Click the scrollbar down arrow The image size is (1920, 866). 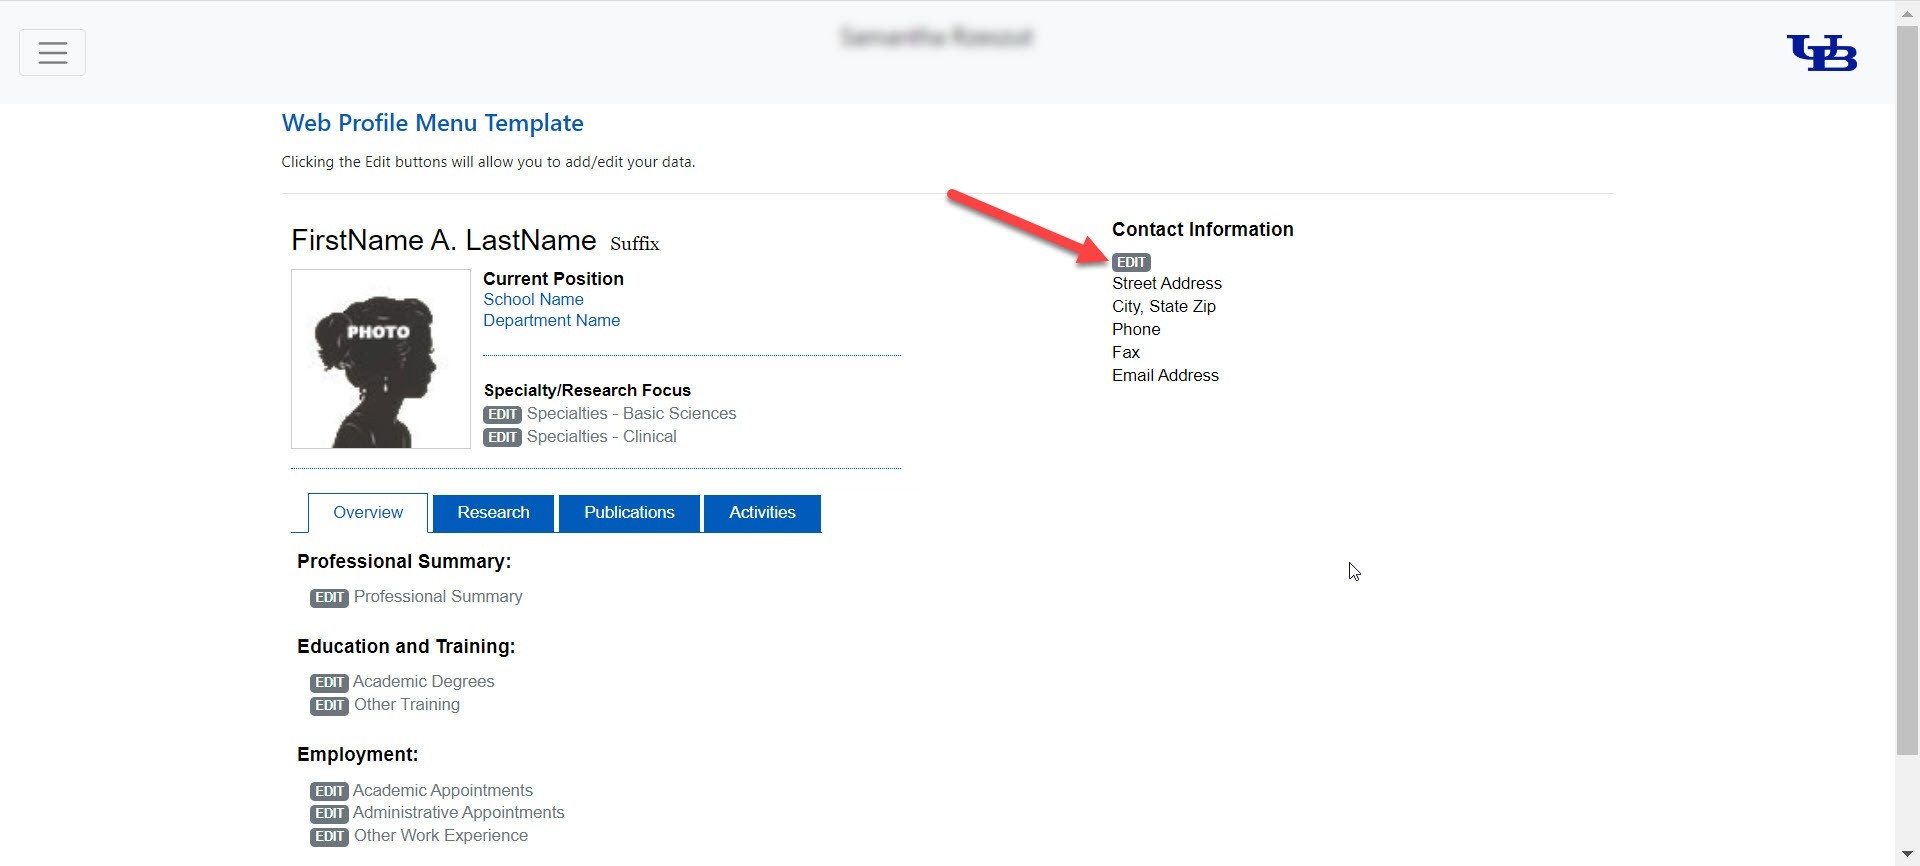tap(1907, 855)
